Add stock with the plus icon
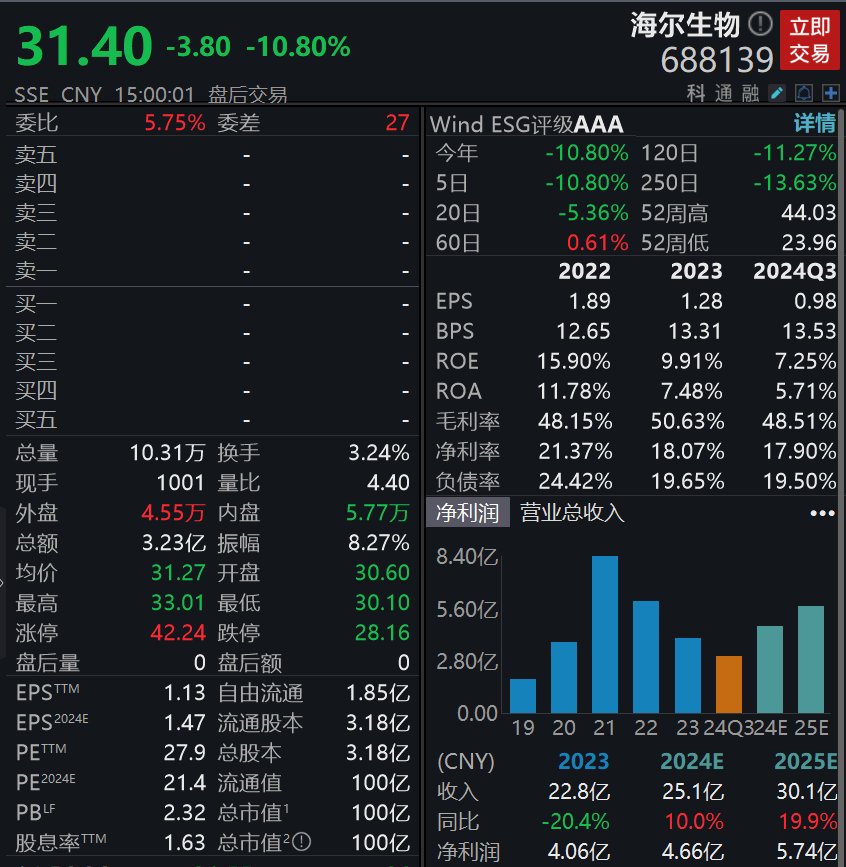This screenshot has width=846, height=867. tap(831, 93)
